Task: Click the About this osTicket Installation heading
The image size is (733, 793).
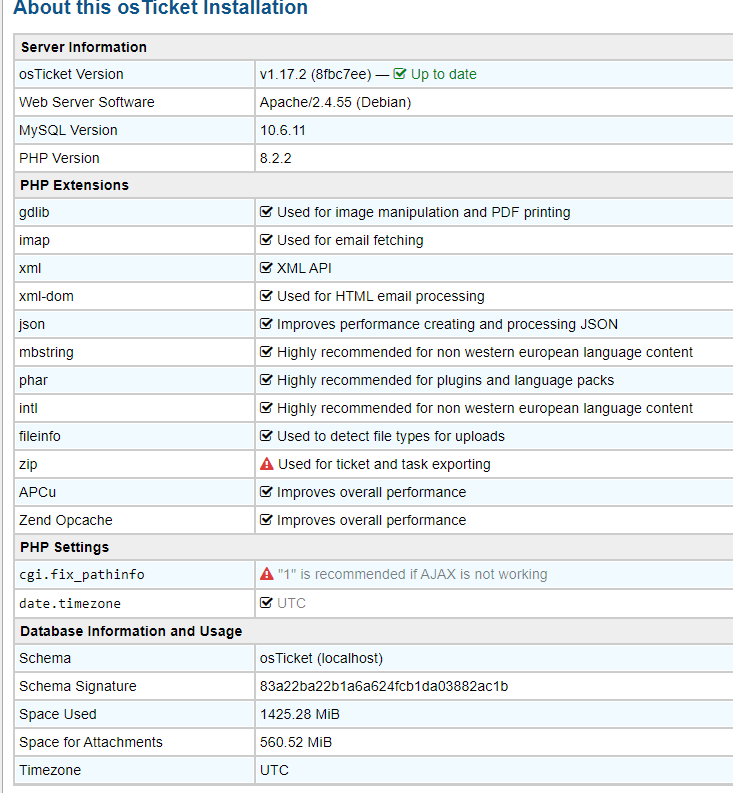Action: (x=160, y=8)
